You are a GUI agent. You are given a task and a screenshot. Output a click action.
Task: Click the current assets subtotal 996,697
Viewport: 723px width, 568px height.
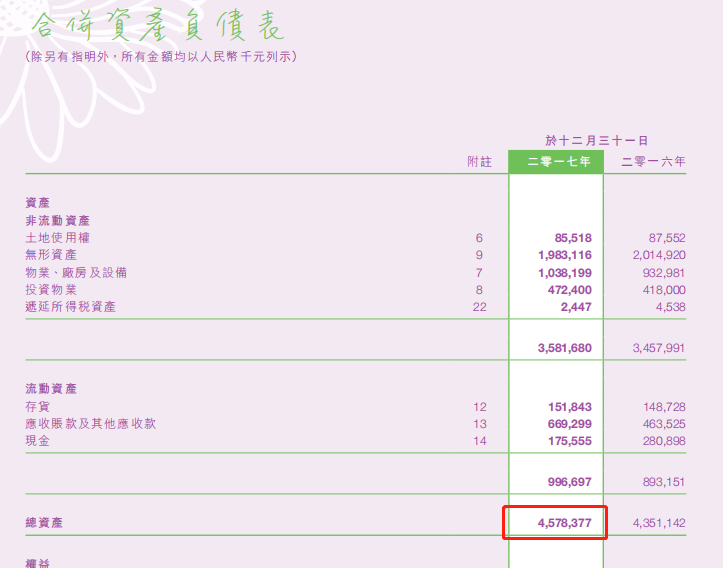coord(569,482)
